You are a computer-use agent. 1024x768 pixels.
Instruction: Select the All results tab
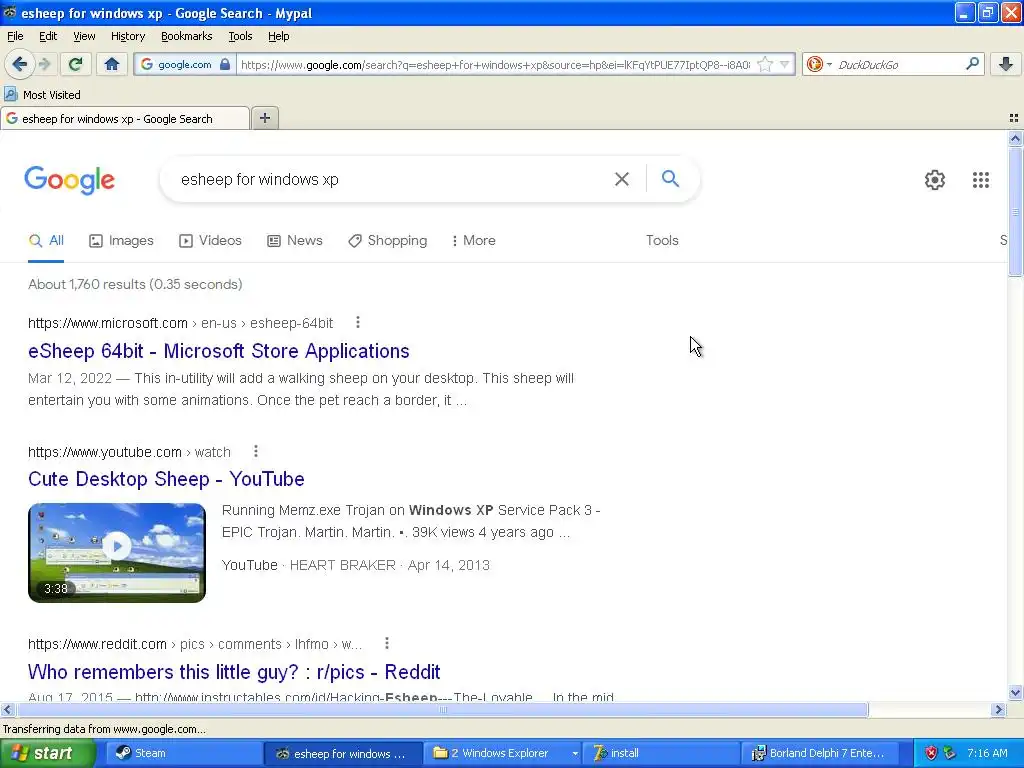[x=46, y=240]
